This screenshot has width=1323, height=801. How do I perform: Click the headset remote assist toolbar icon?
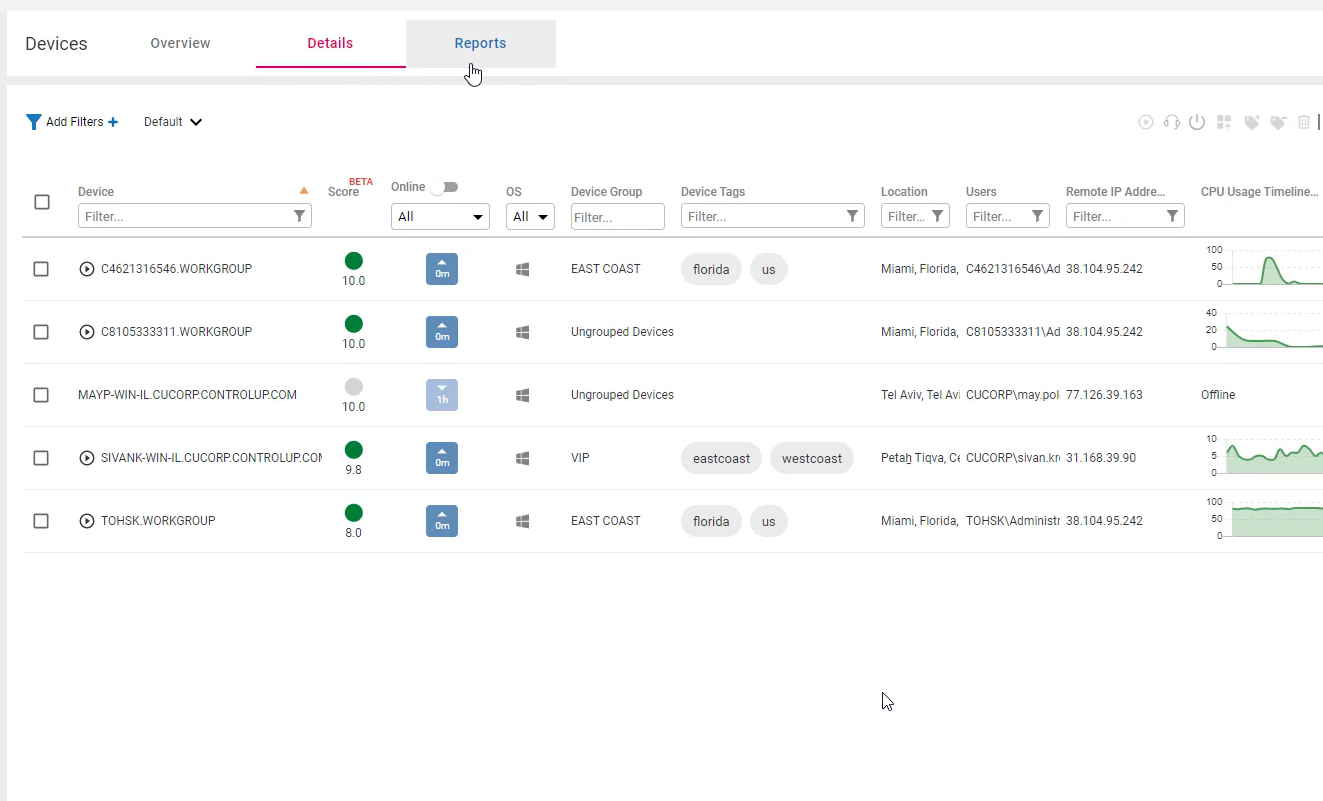pos(1172,122)
